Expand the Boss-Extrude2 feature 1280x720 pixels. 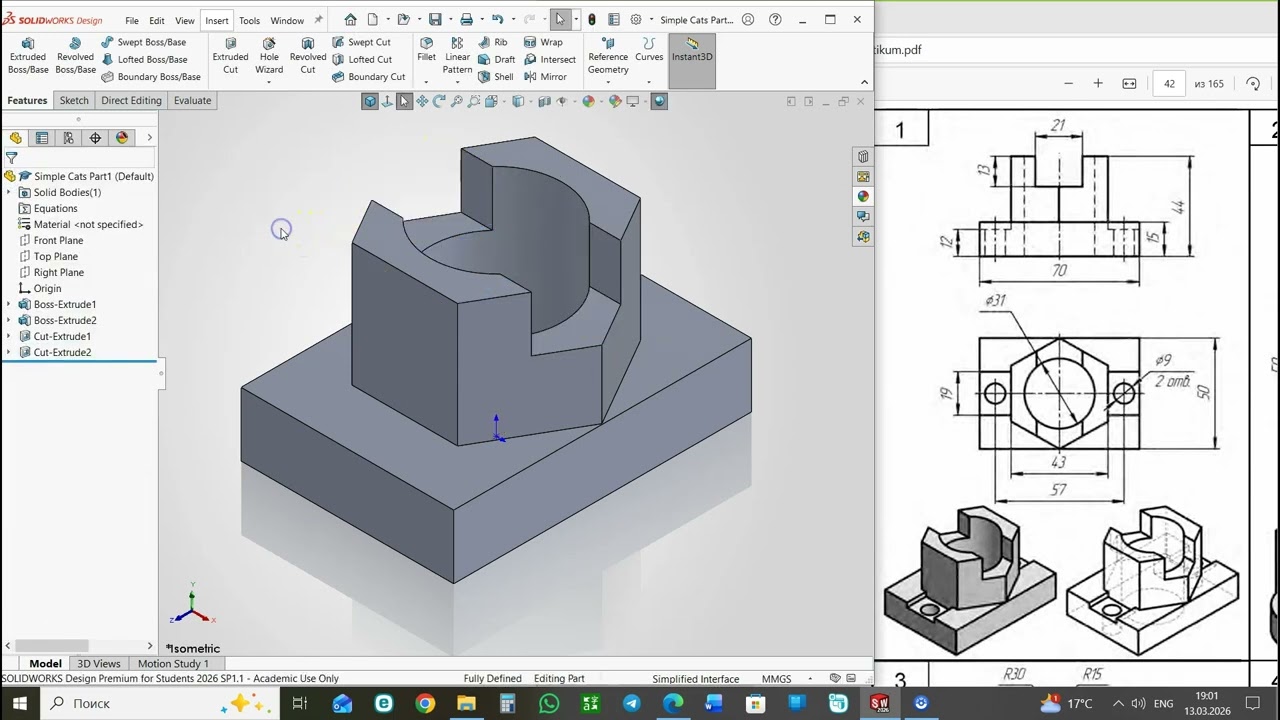pyautogui.click(x=9, y=320)
